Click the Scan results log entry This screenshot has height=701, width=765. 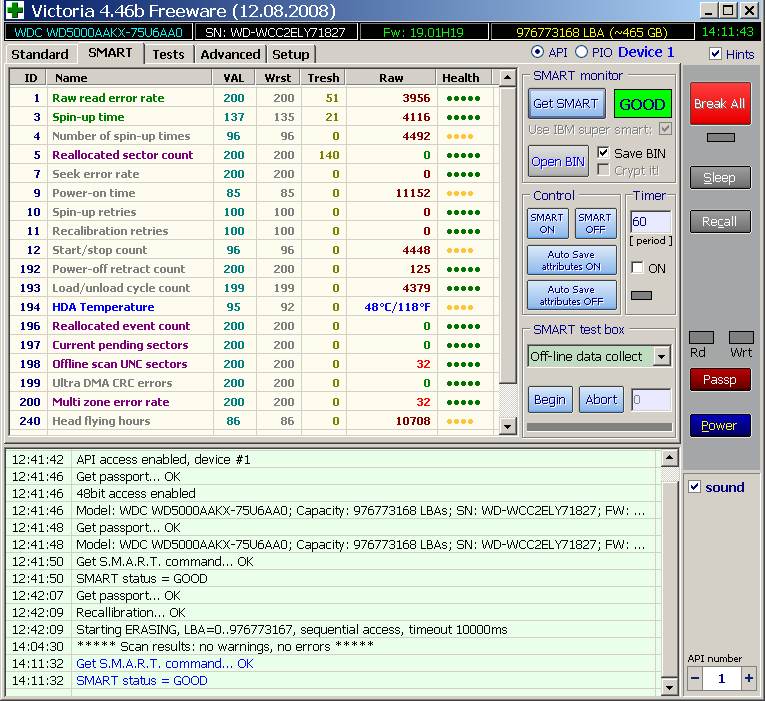[x=332, y=646]
